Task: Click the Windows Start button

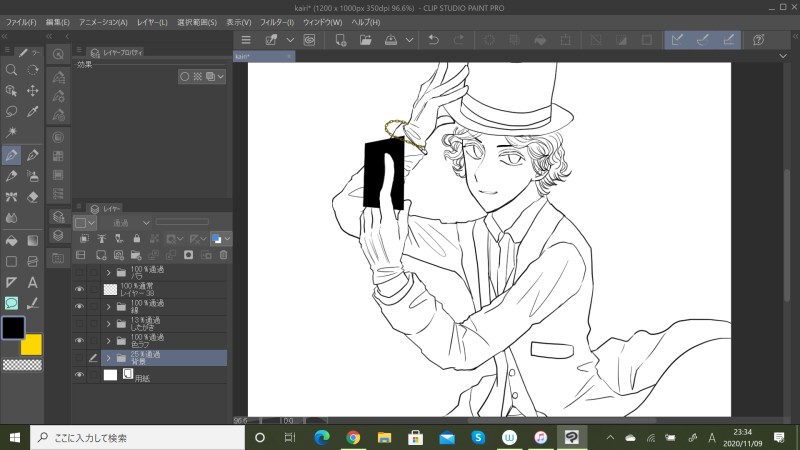Action: pos(15,438)
